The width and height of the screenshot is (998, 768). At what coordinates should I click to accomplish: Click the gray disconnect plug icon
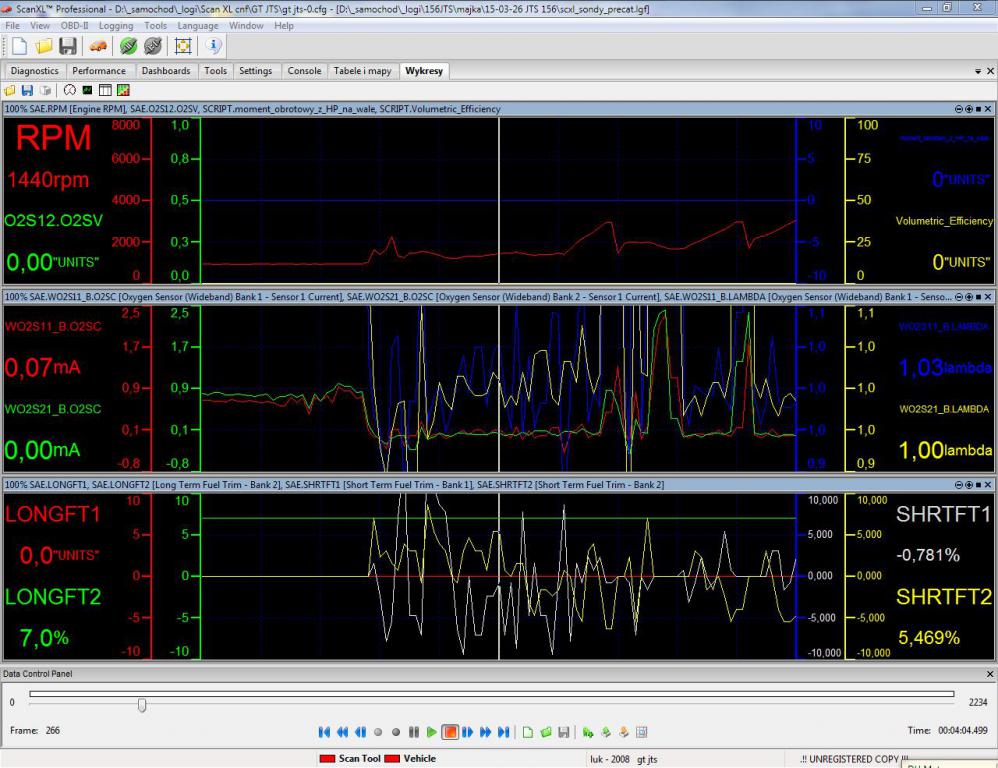coord(153,46)
